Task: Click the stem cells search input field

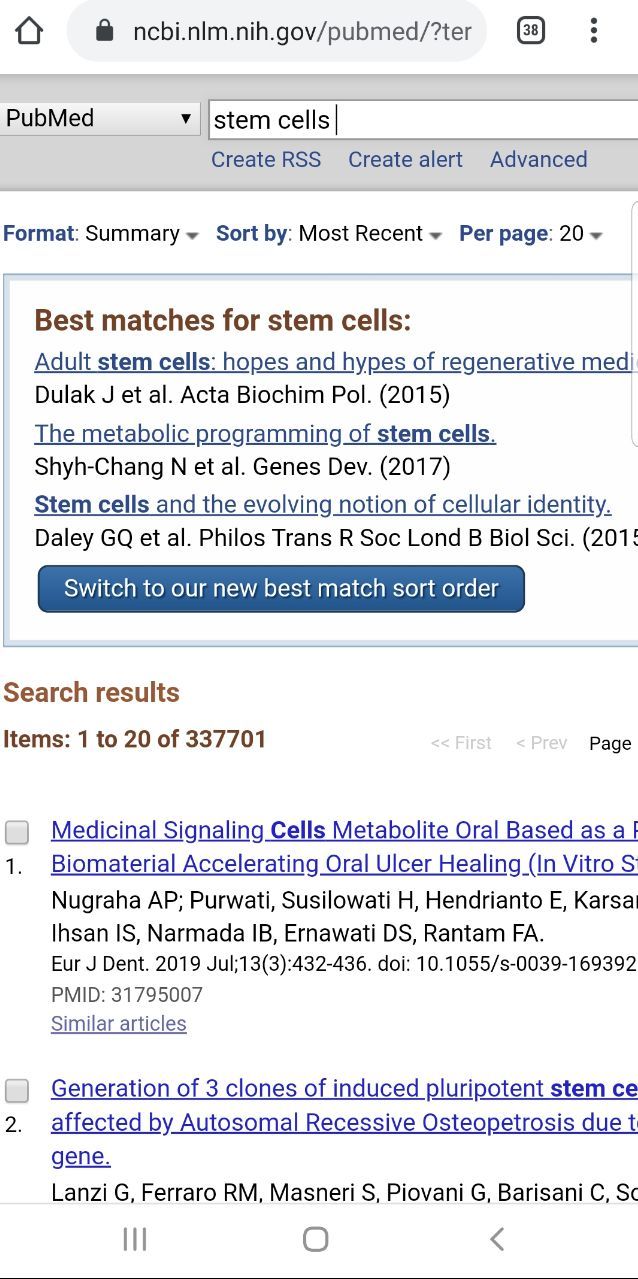Action: point(423,120)
